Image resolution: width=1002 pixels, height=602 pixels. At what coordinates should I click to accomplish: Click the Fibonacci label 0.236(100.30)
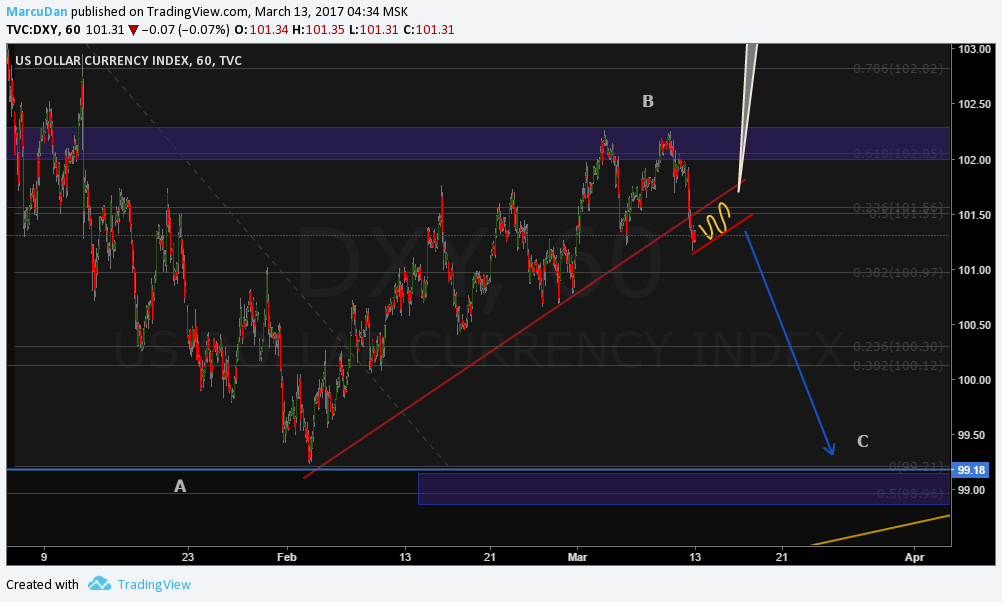coord(898,346)
